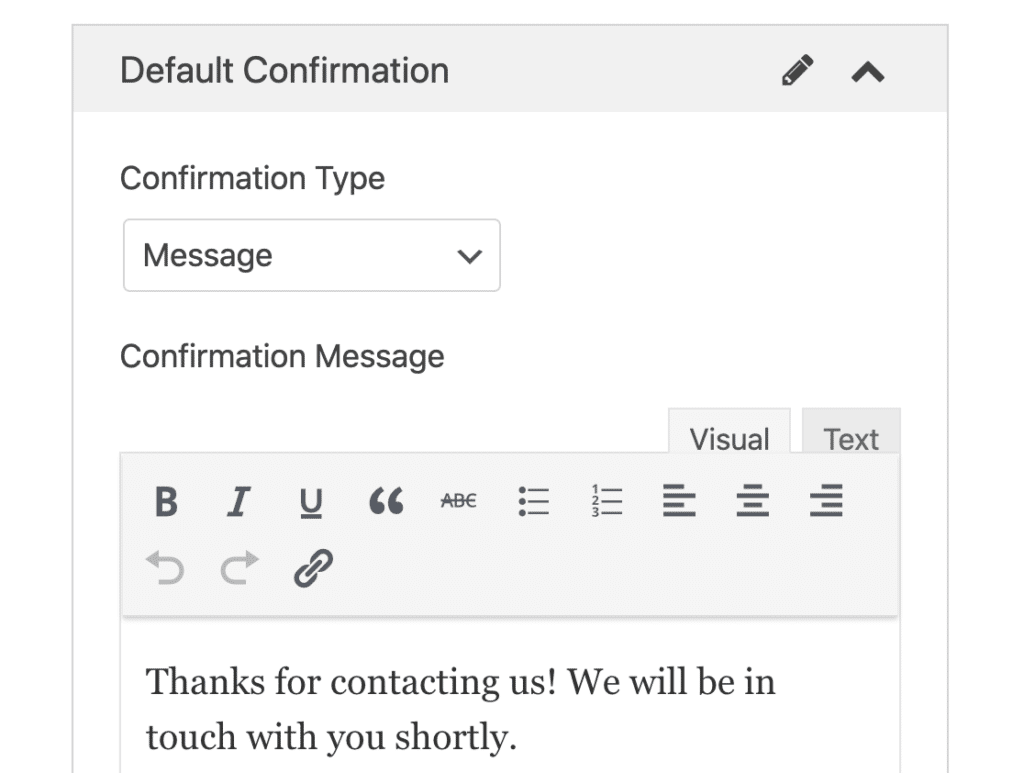Switch to the Visual editor tab

click(x=729, y=438)
